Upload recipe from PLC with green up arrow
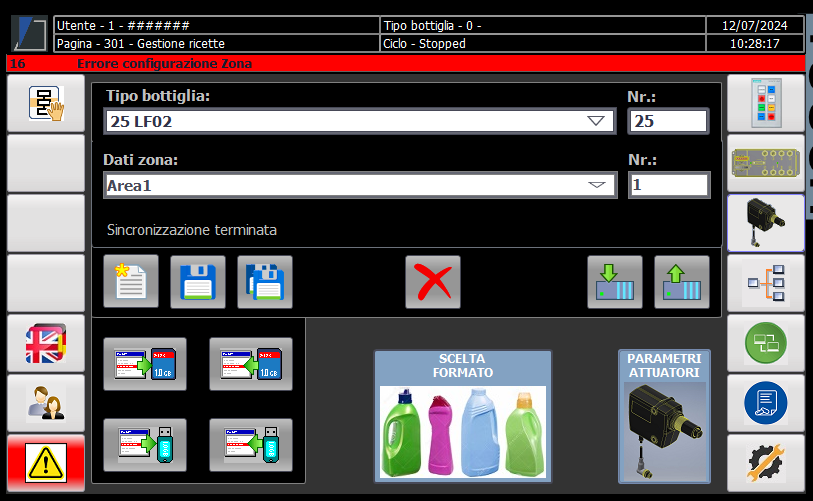This screenshot has width=813, height=501. pos(682,282)
